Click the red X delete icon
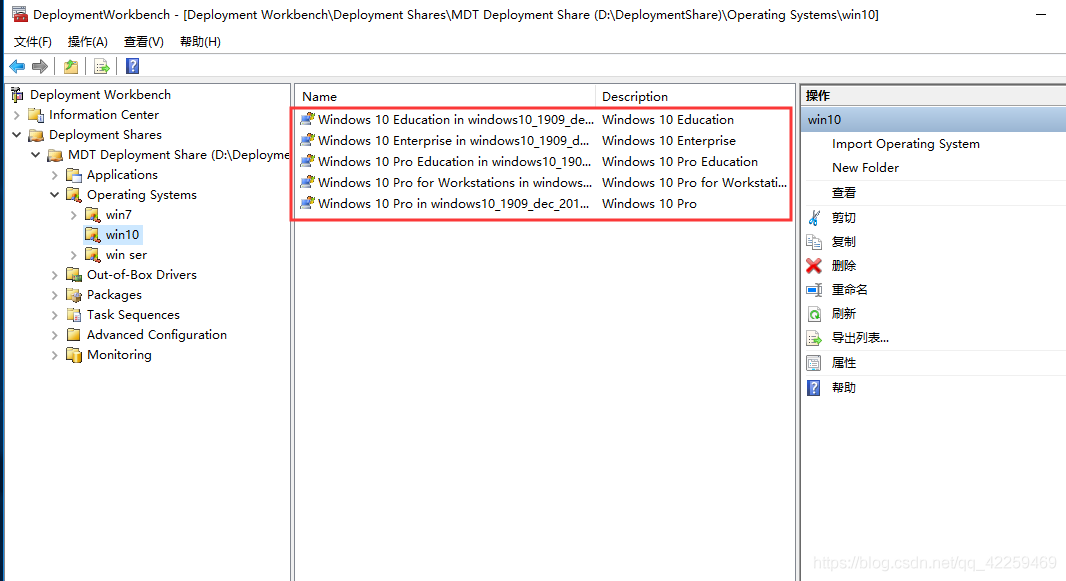 (x=814, y=266)
